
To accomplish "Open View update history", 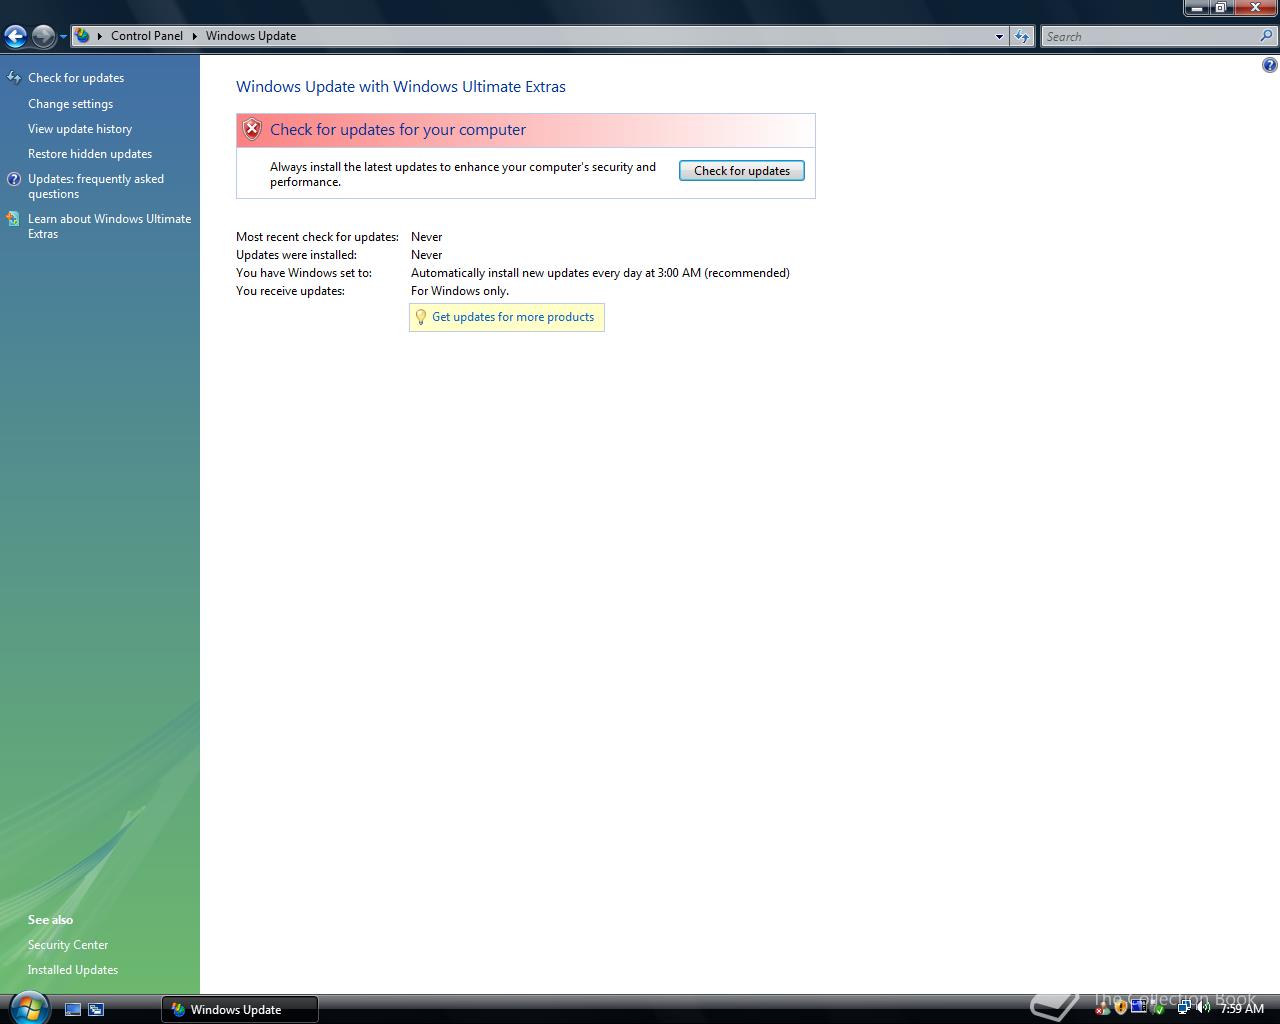I will pos(80,129).
